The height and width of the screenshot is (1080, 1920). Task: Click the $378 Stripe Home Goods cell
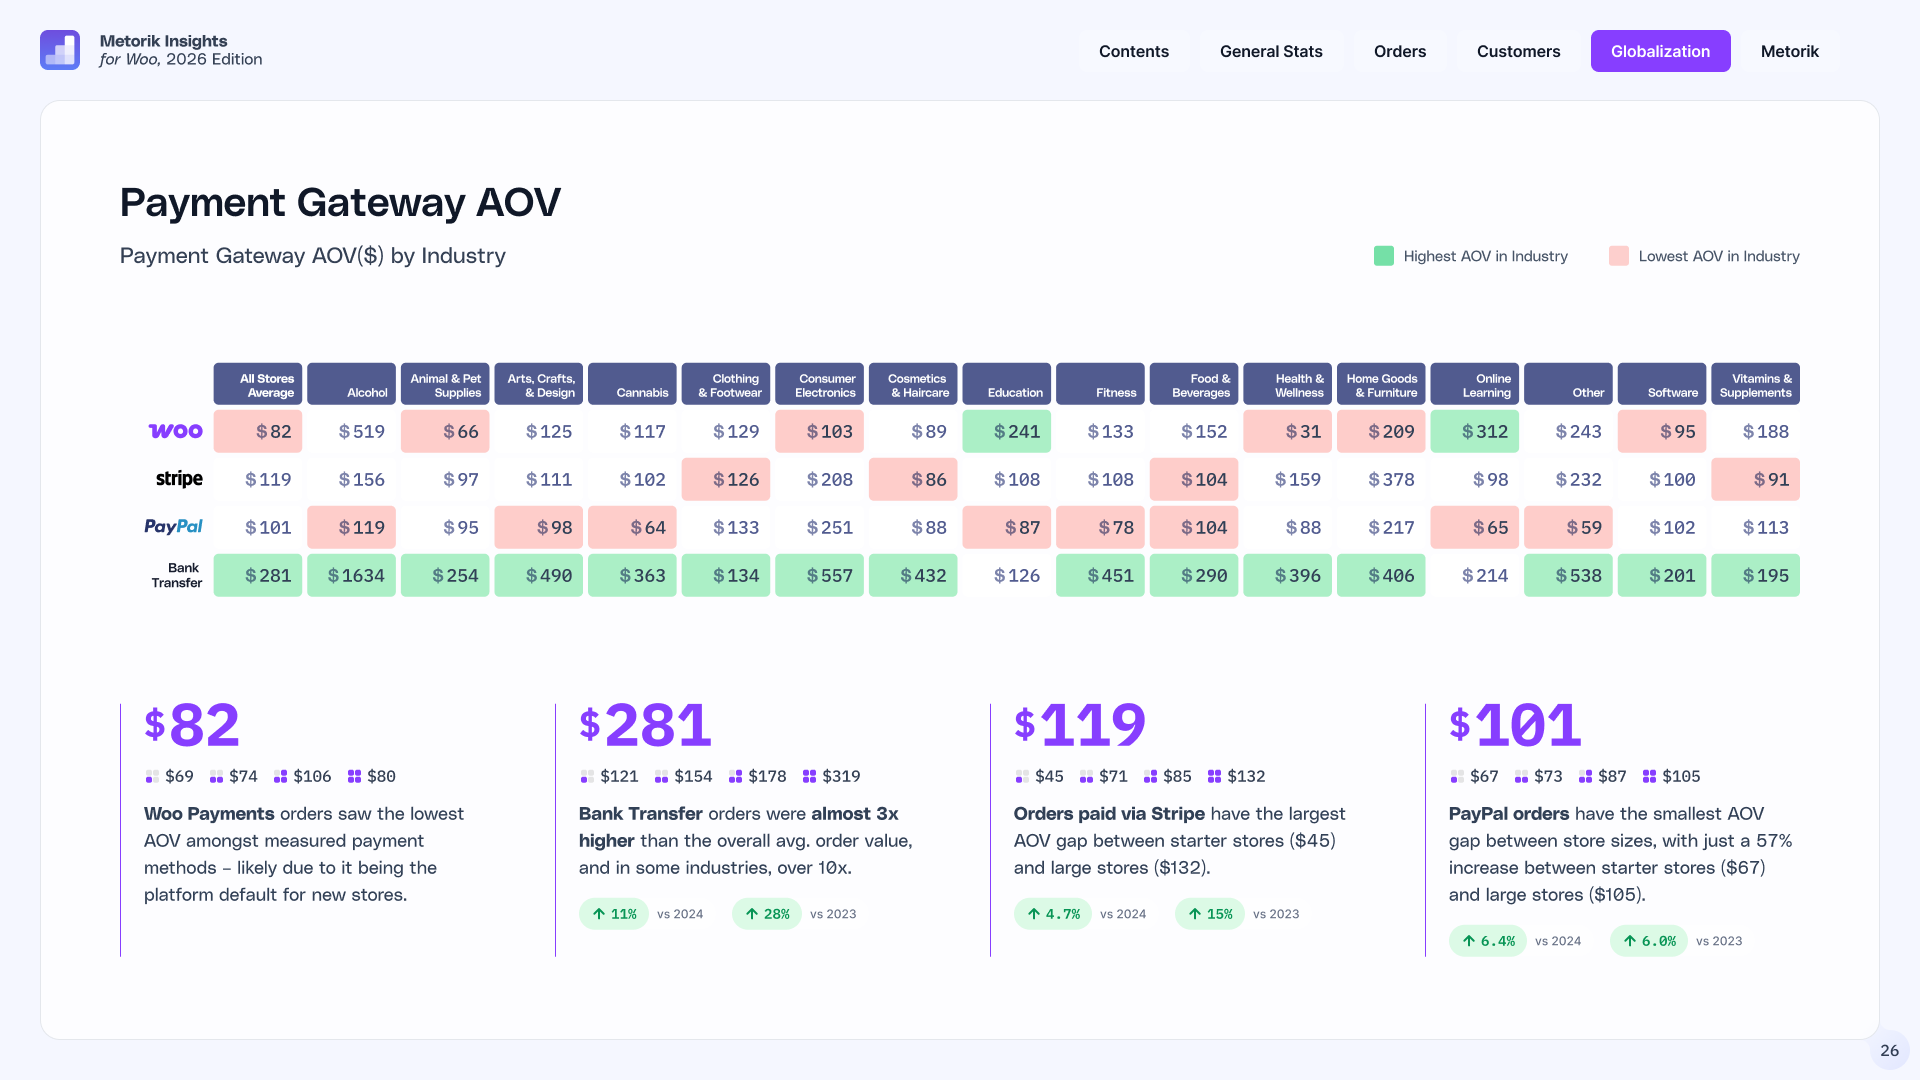tap(1381, 479)
